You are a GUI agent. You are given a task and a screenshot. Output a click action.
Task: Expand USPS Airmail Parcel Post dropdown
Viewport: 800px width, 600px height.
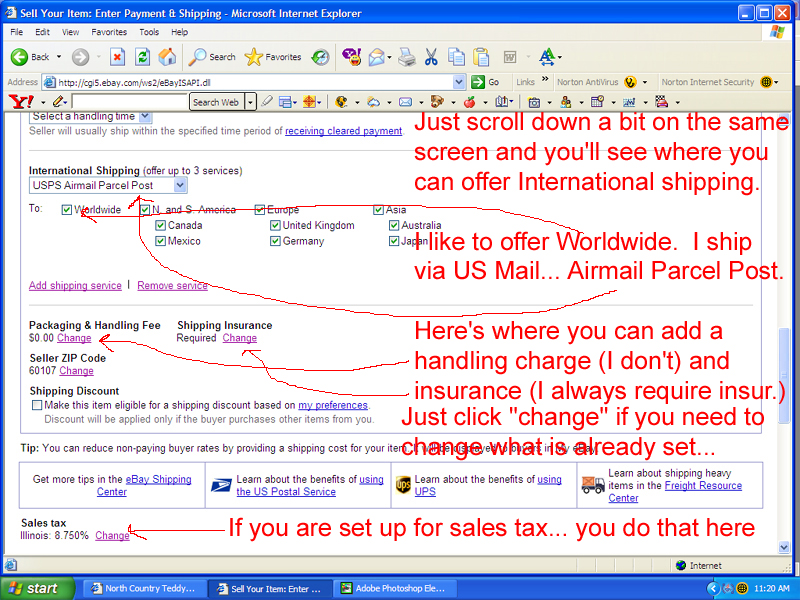point(180,185)
